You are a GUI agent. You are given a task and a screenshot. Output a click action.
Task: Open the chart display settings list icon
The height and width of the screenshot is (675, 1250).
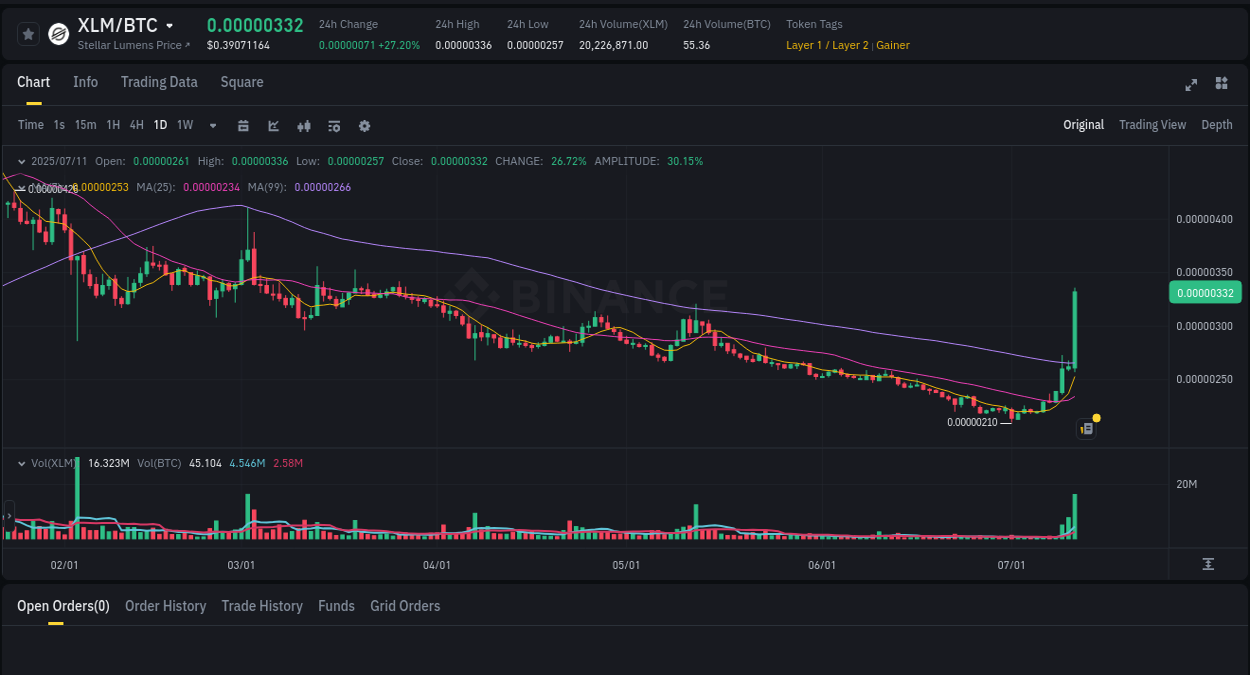334,125
